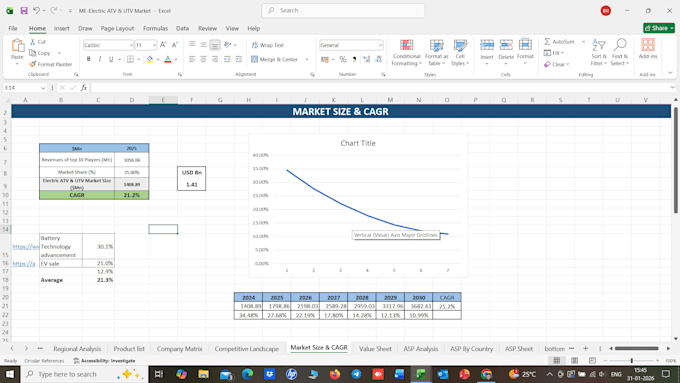
Task: Apply percent style format
Action: tap(343, 59)
